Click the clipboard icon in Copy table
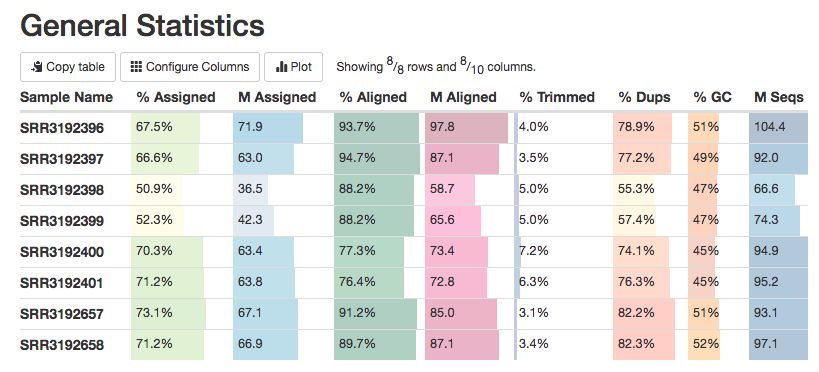Viewport: 819px width, 372px height. (x=36, y=67)
